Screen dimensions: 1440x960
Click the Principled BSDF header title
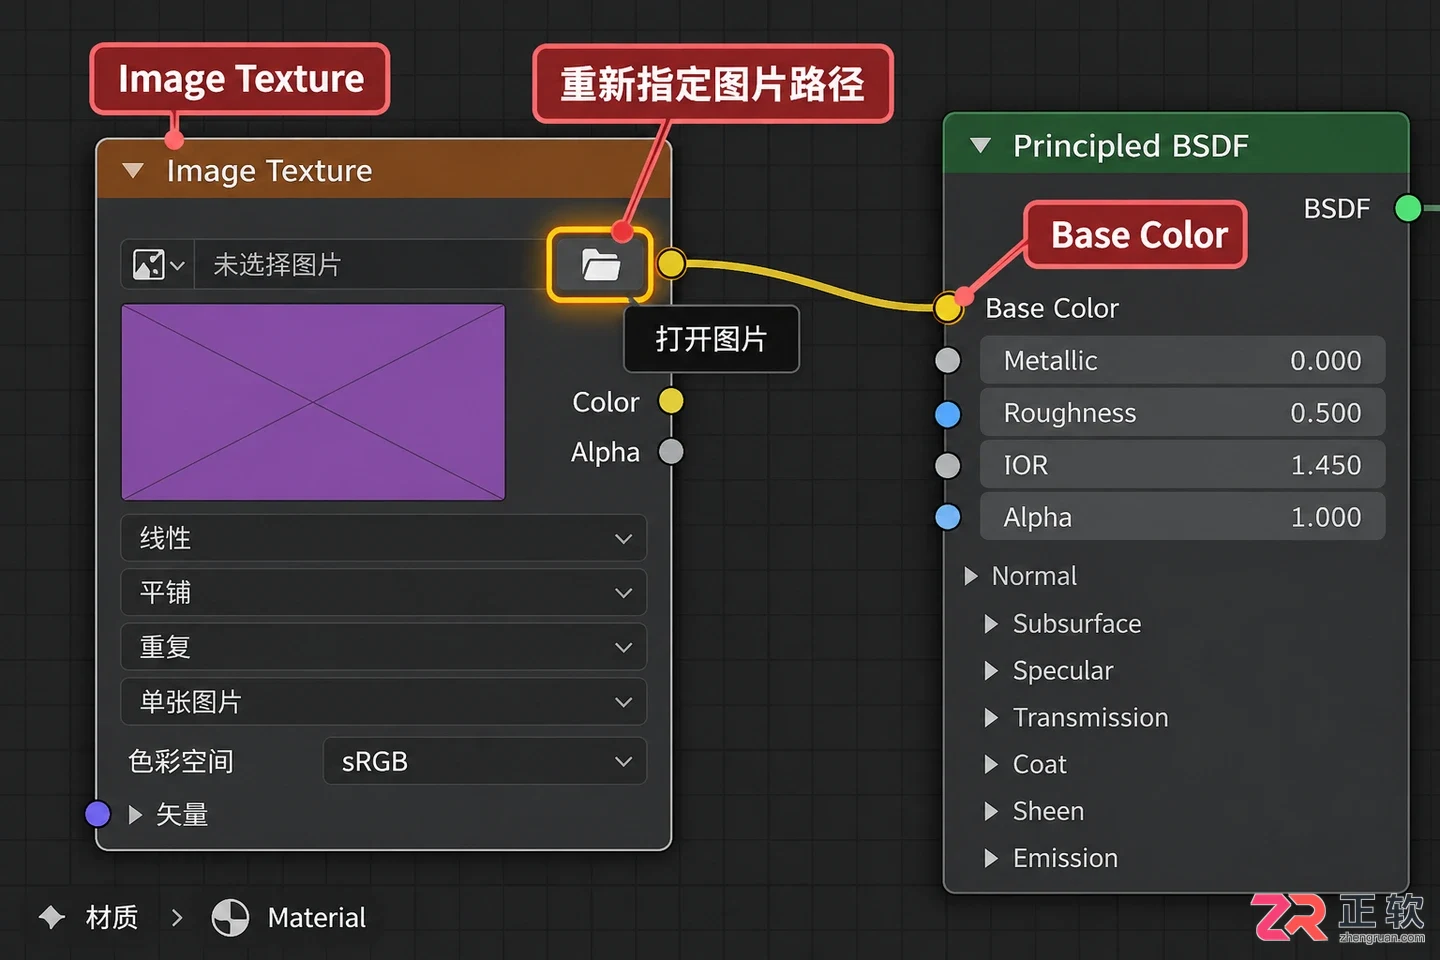1131,146
